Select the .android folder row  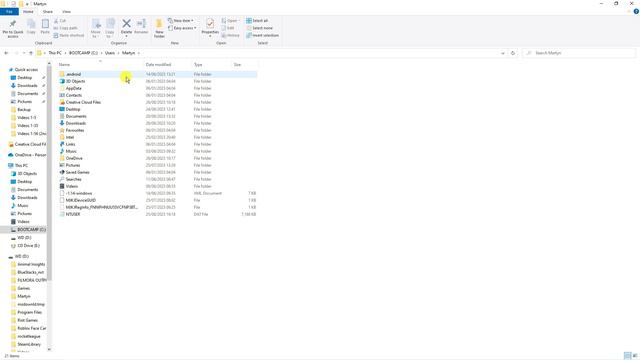coord(158,74)
